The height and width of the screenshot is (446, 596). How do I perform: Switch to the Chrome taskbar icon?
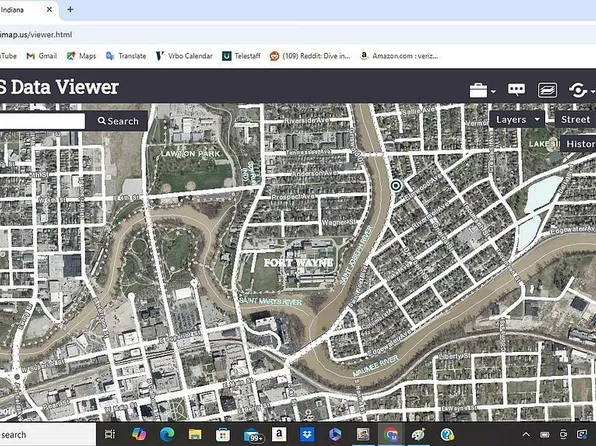[391, 434]
